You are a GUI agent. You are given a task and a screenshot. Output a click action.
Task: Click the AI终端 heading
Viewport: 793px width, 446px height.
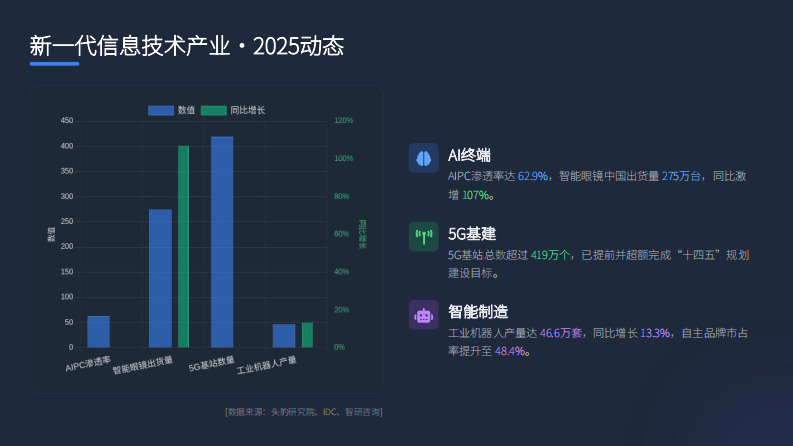tap(469, 155)
